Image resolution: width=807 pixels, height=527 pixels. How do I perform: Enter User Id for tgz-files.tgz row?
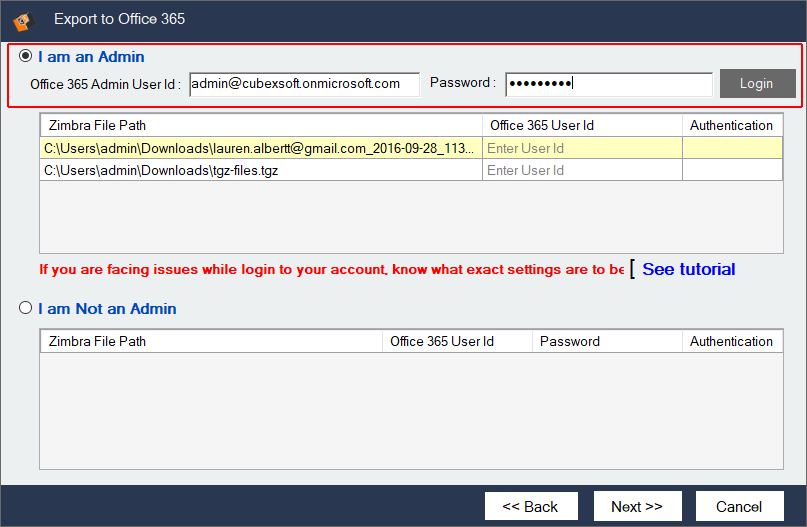(x=582, y=170)
